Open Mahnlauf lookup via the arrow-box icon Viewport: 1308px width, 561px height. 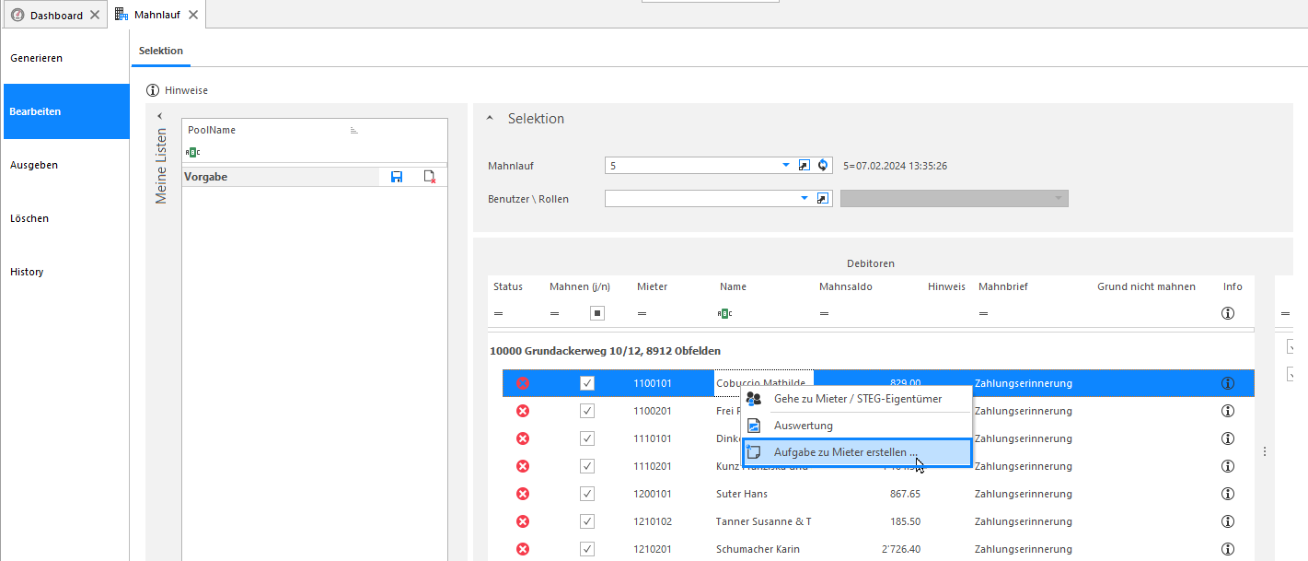804,165
